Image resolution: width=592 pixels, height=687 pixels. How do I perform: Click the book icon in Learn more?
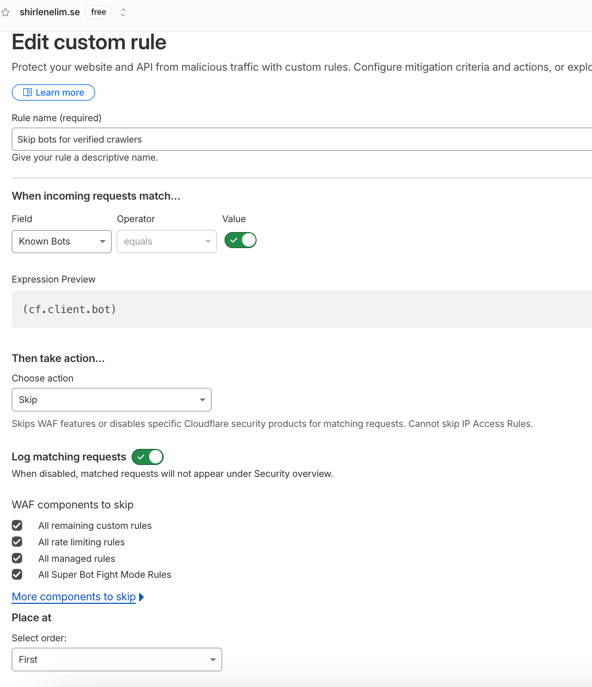pyautogui.click(x=27, y=92)
